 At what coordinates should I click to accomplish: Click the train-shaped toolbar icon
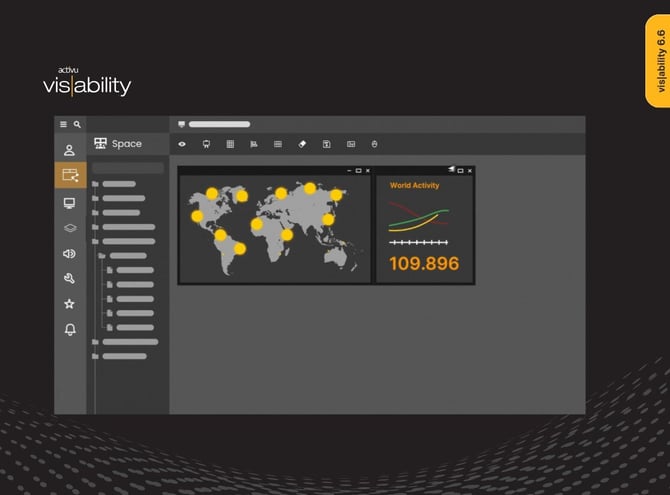tap(206, 144)
